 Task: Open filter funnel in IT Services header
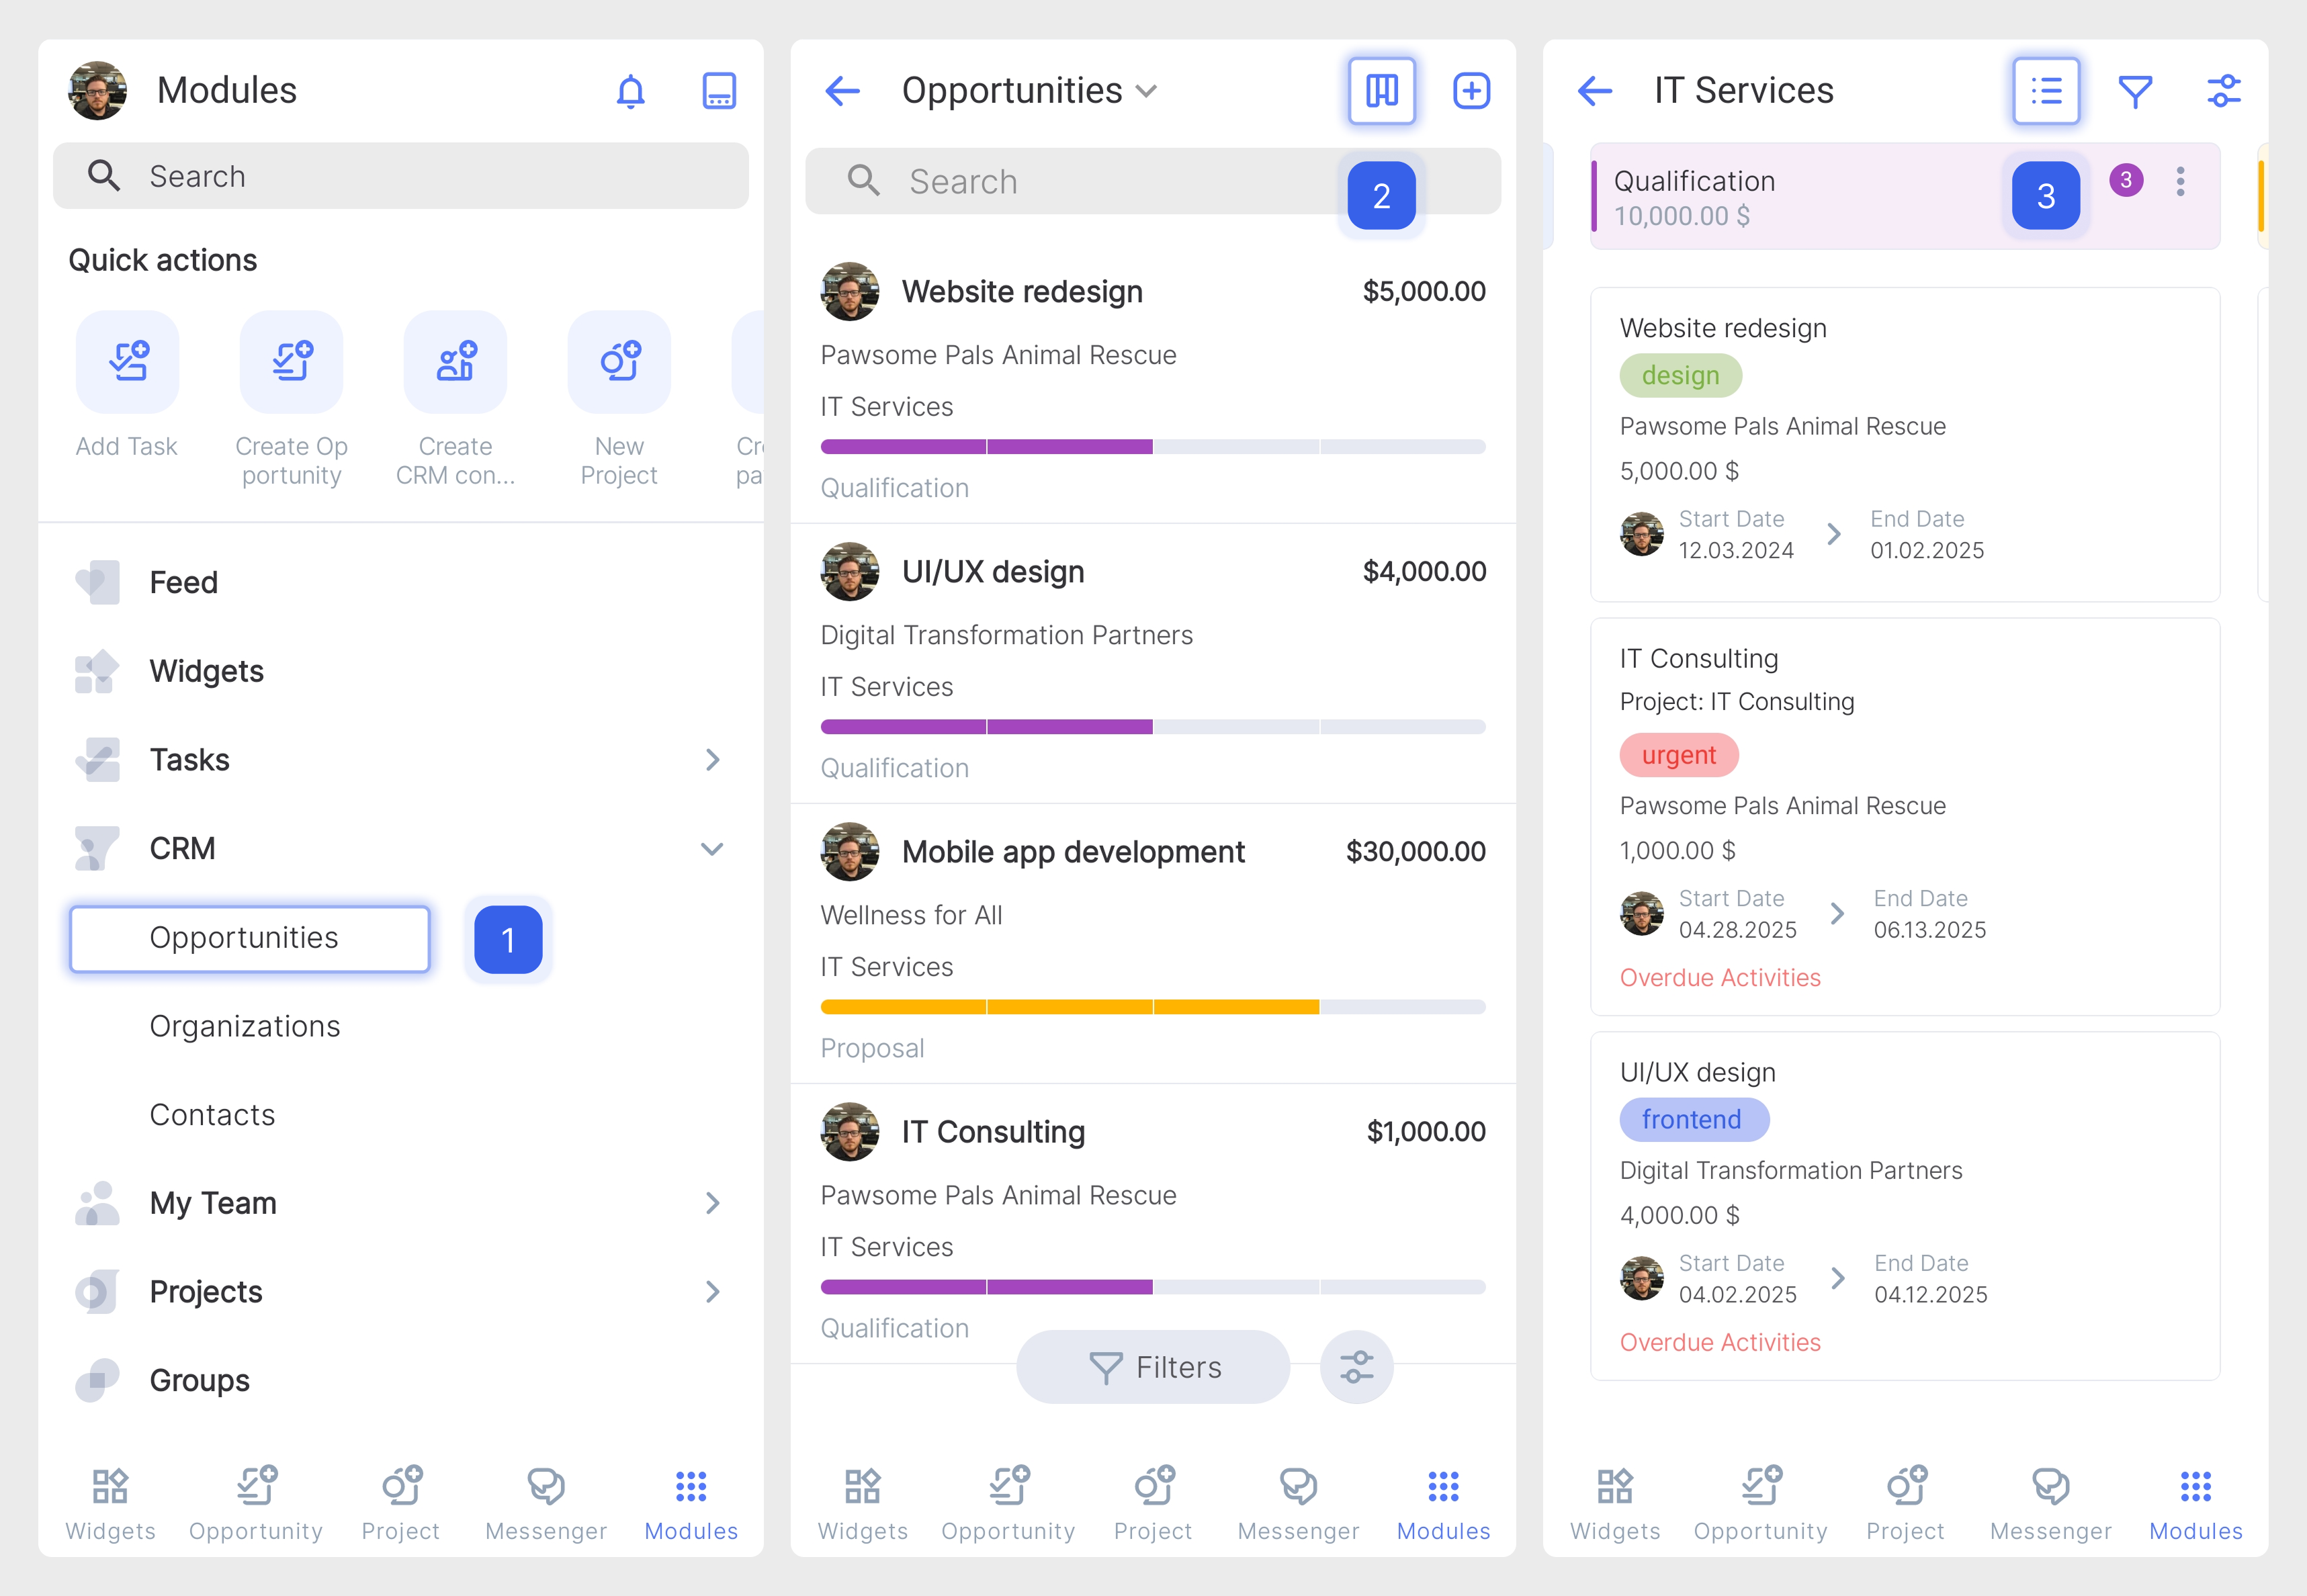(x=2135, y=91)
